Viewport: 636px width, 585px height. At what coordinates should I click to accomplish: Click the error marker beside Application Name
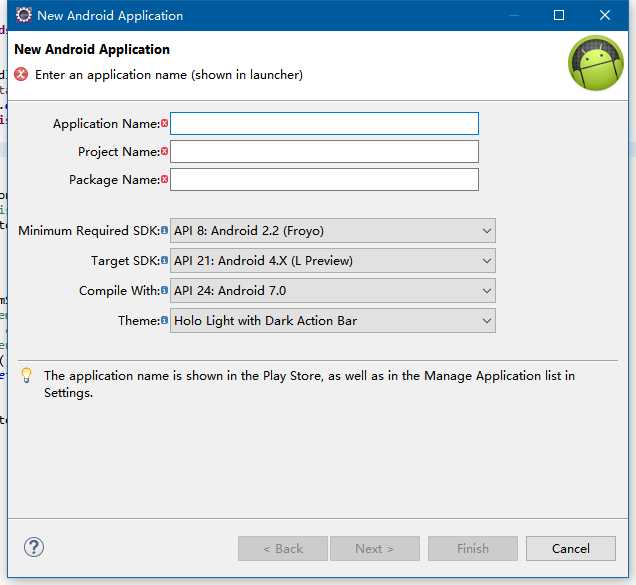[164, 123]
